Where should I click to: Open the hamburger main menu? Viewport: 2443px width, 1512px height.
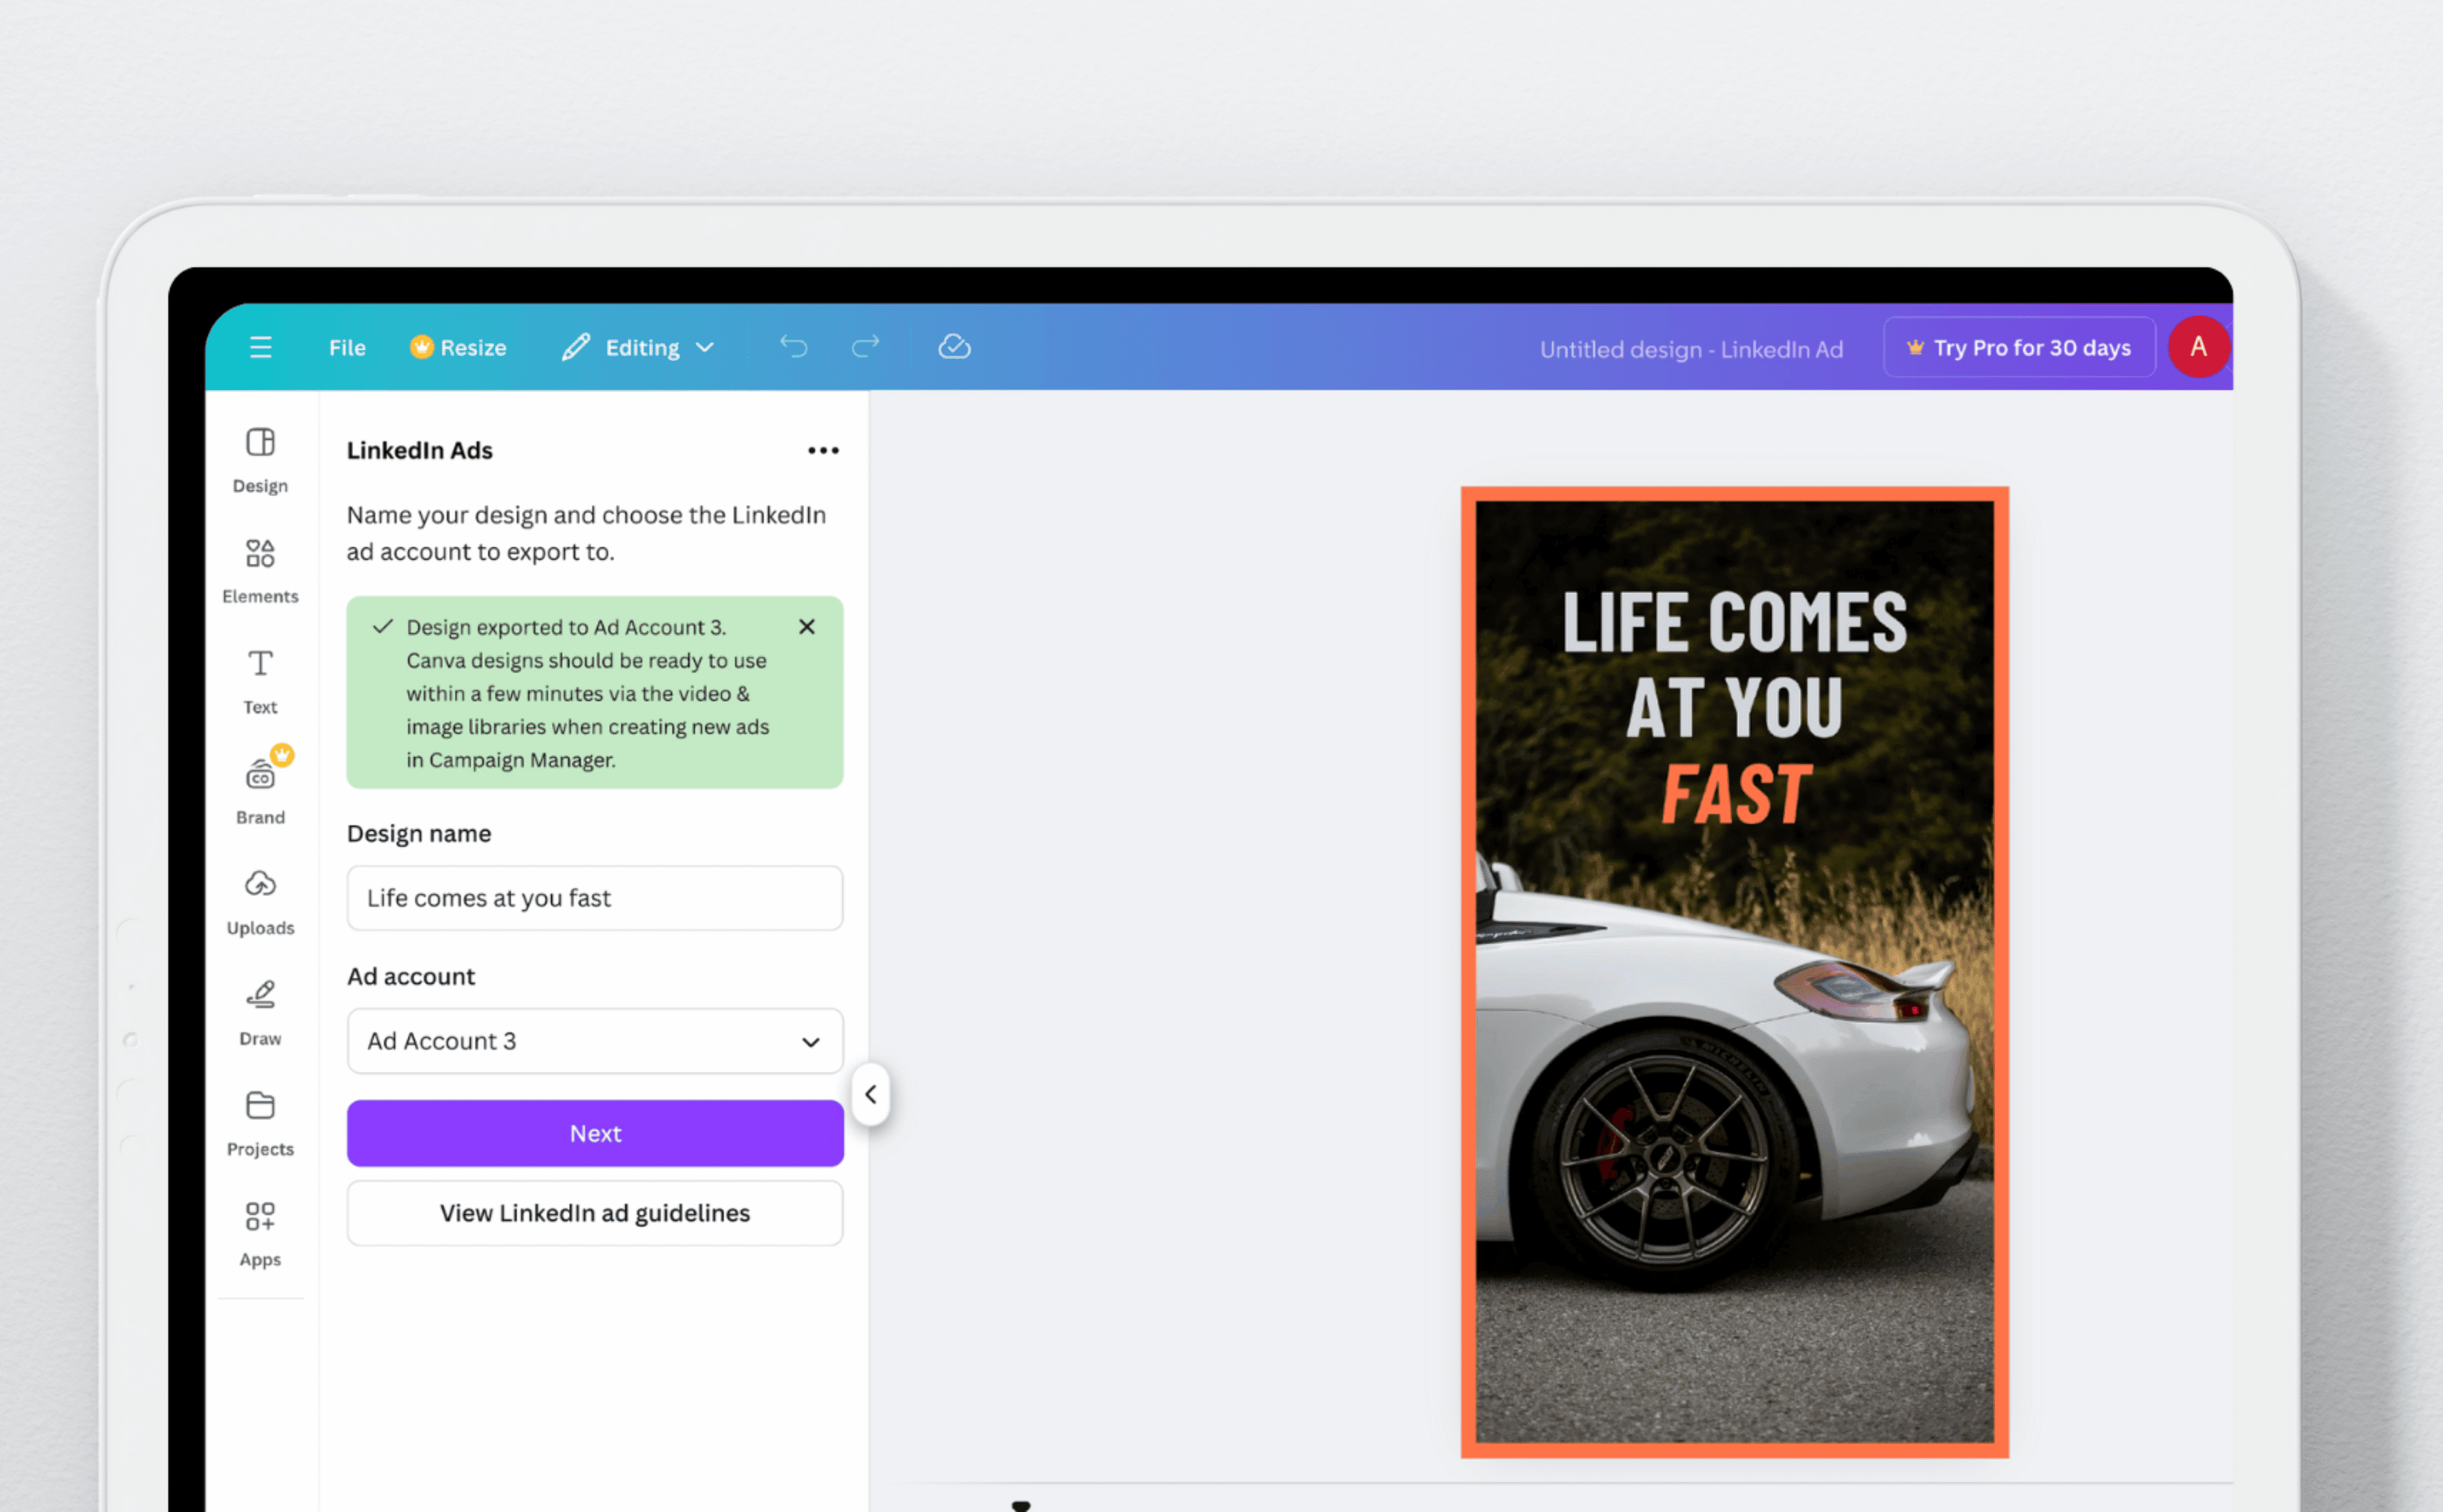coord(260,347)
